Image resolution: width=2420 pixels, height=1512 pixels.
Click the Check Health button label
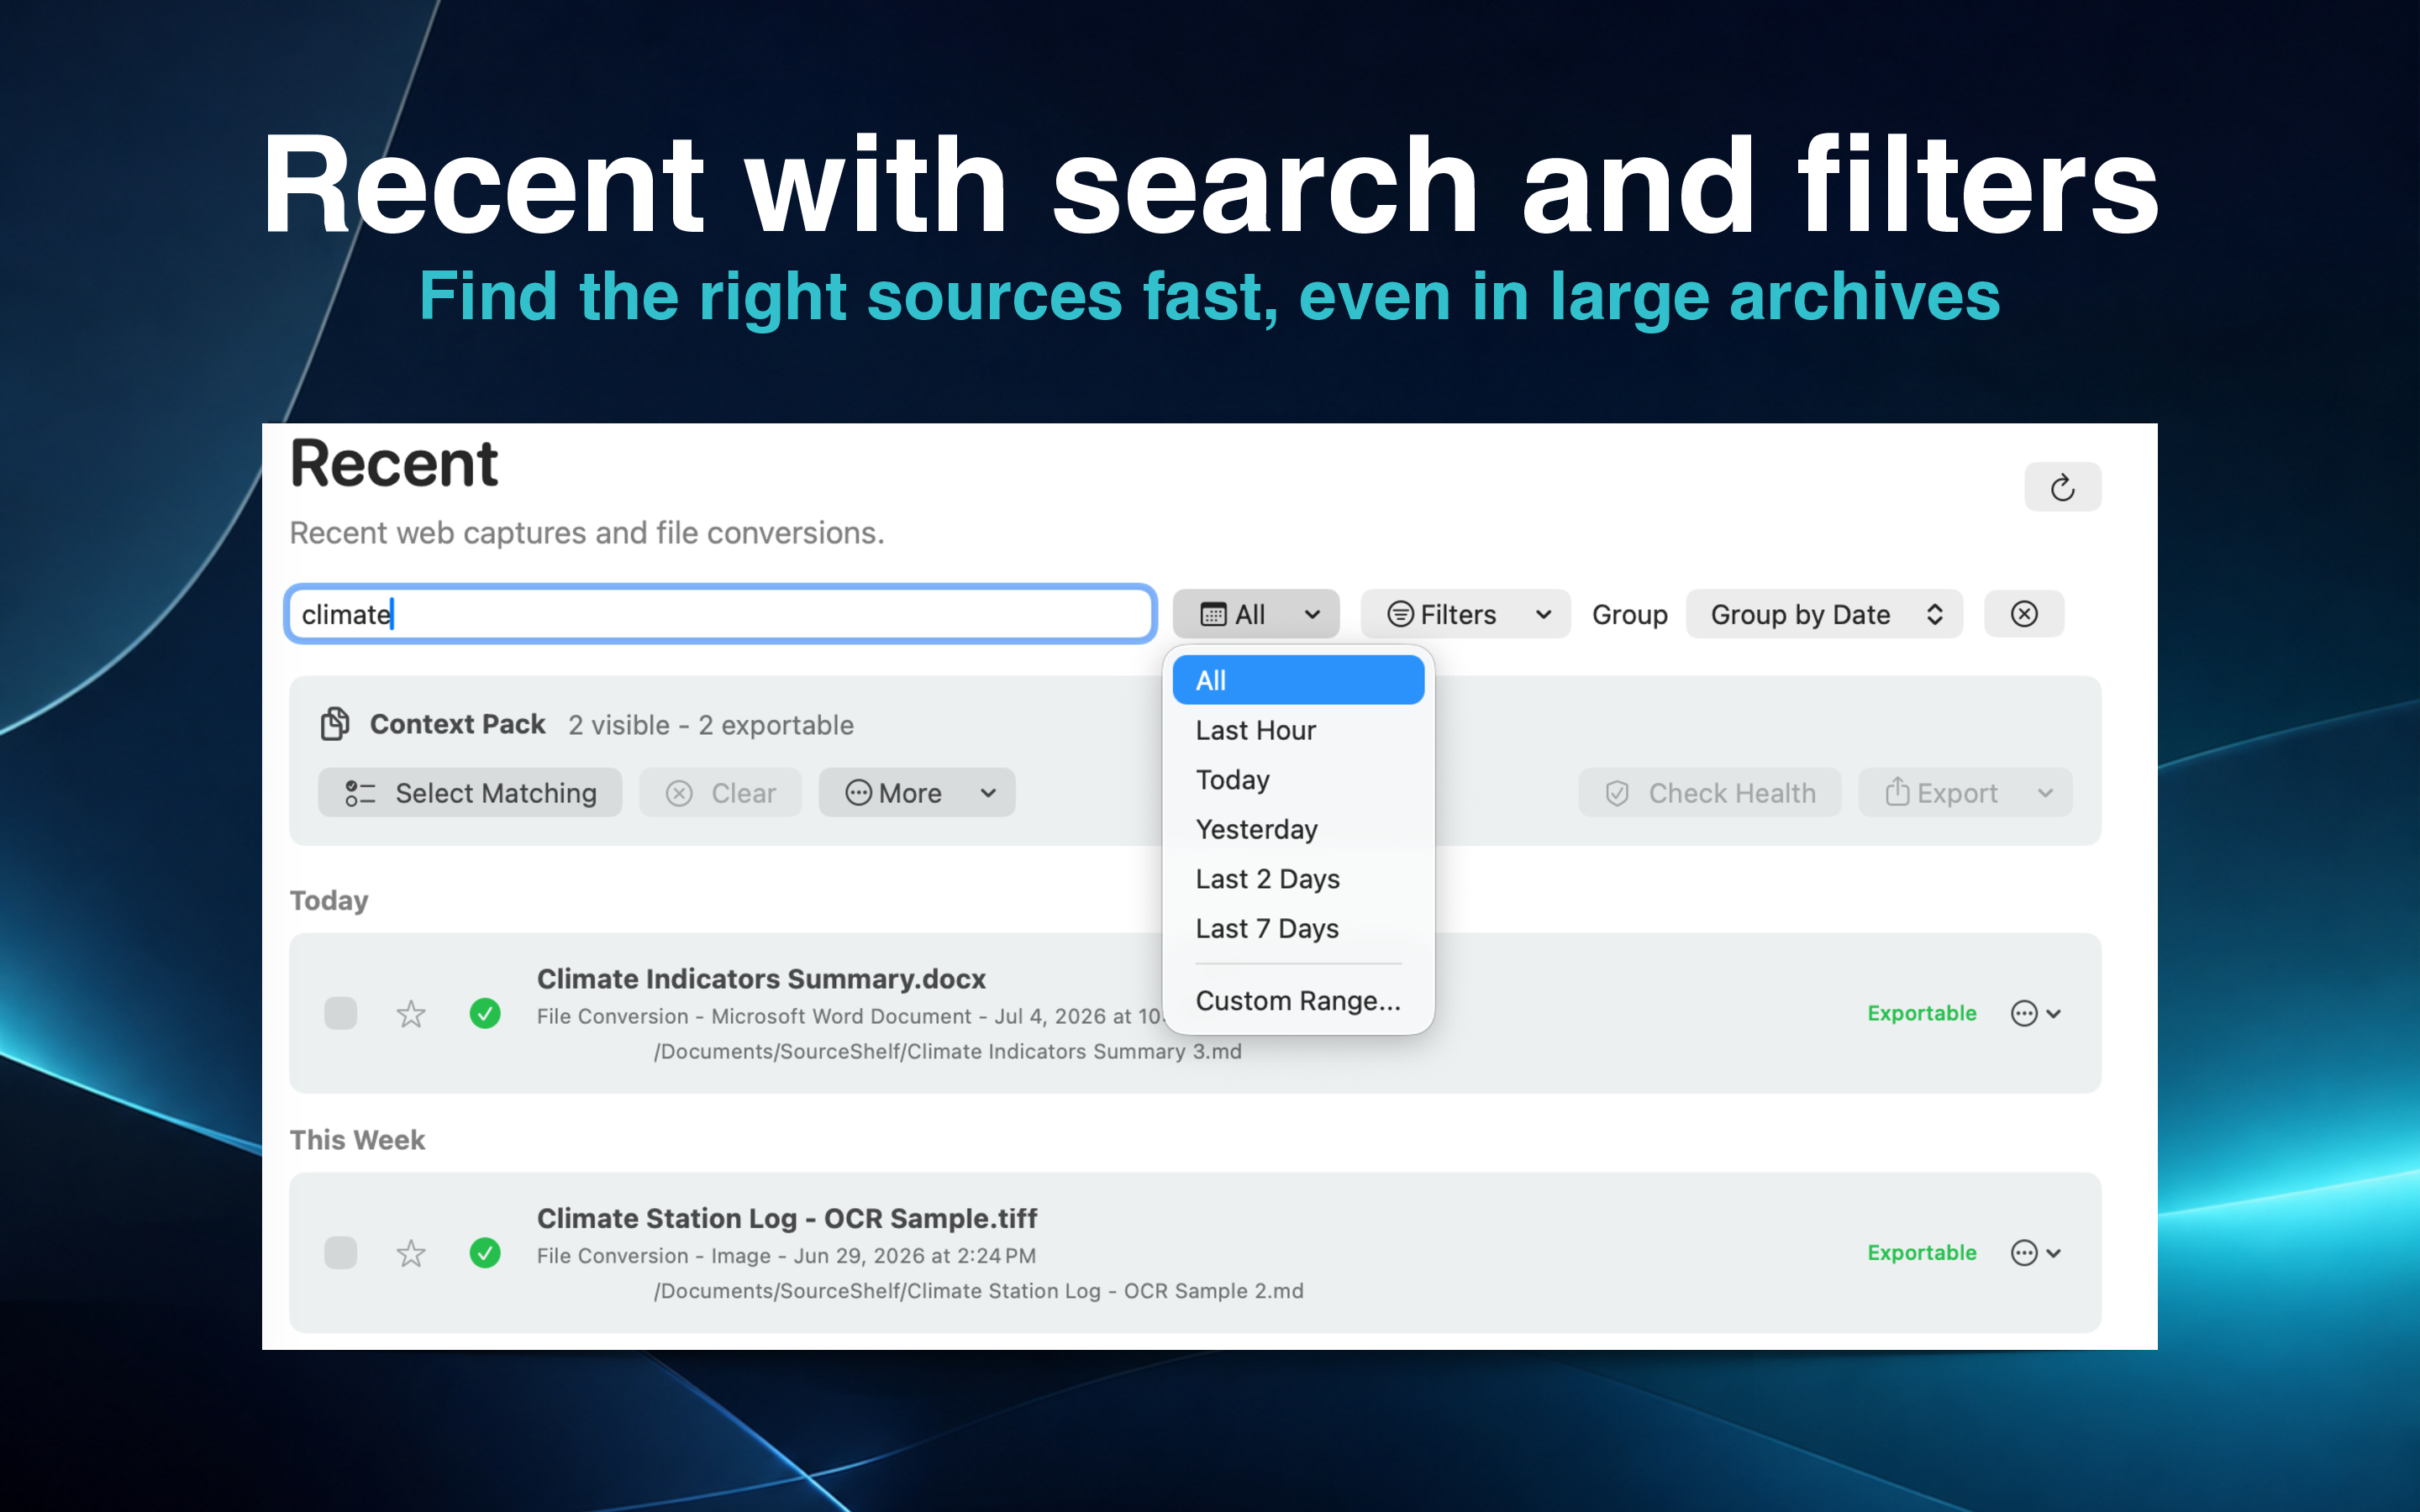[x=1732, y=793]
